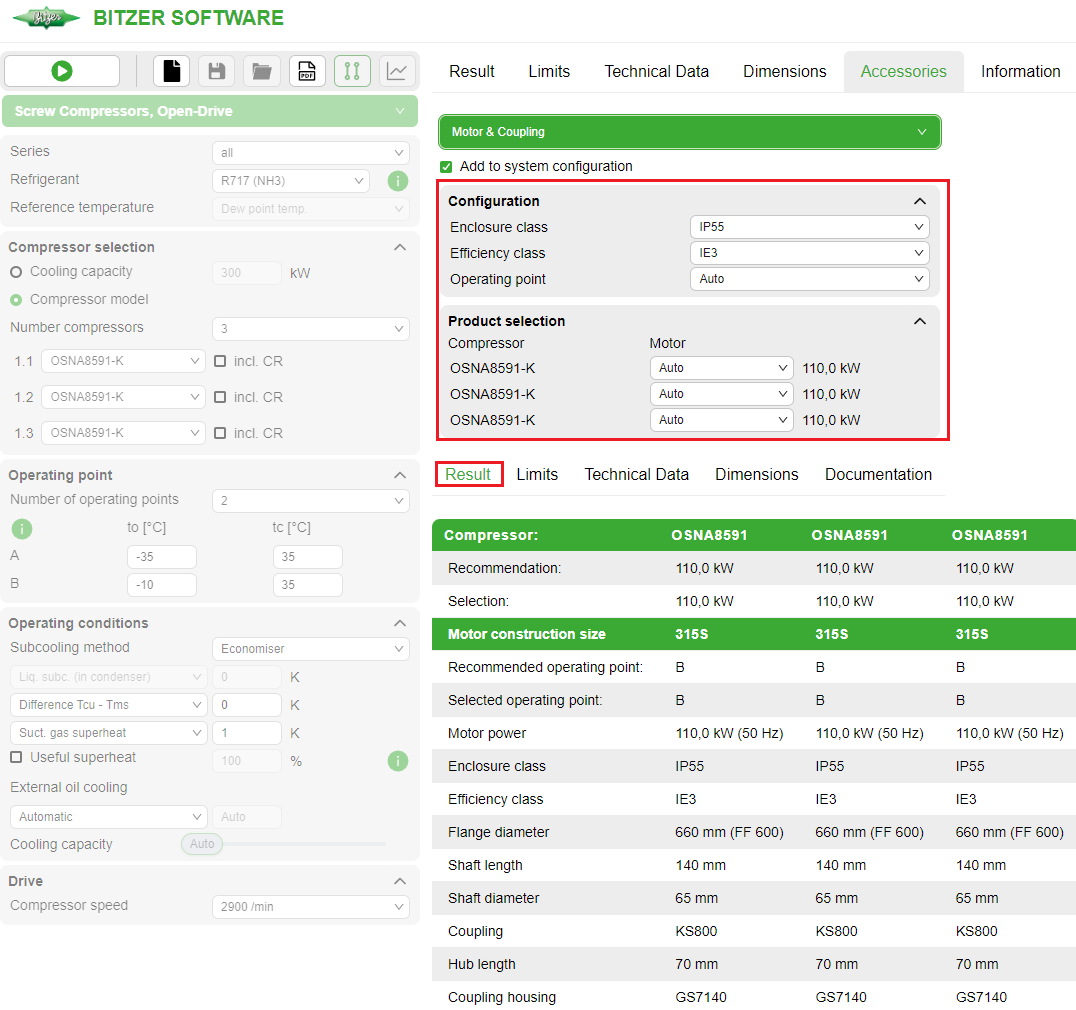Save the current project via the save icon

(x=216, y=71)
